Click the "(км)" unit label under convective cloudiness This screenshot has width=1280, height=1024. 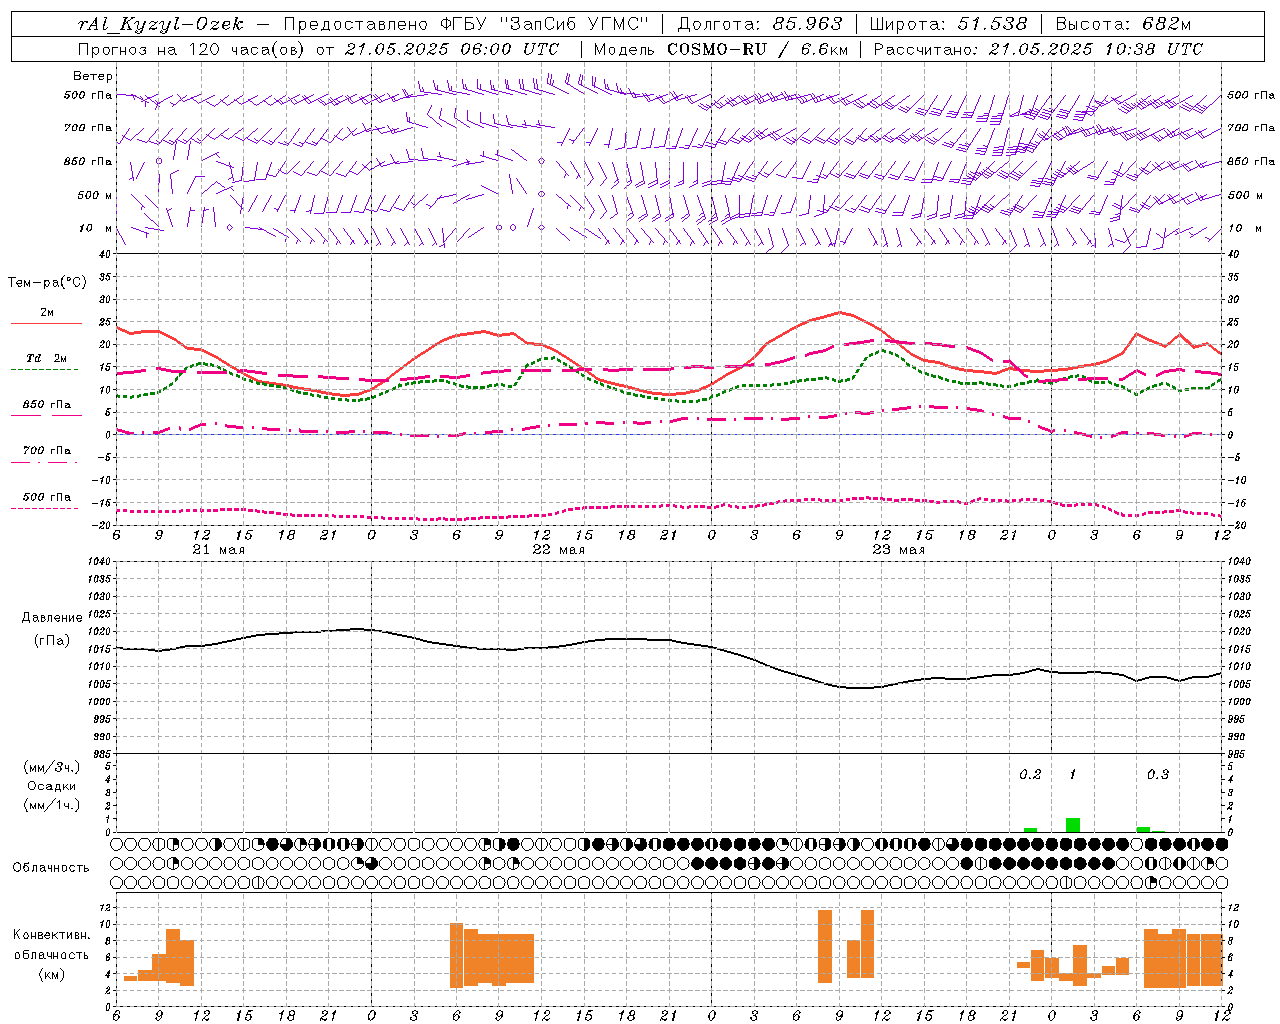point(52,974)
